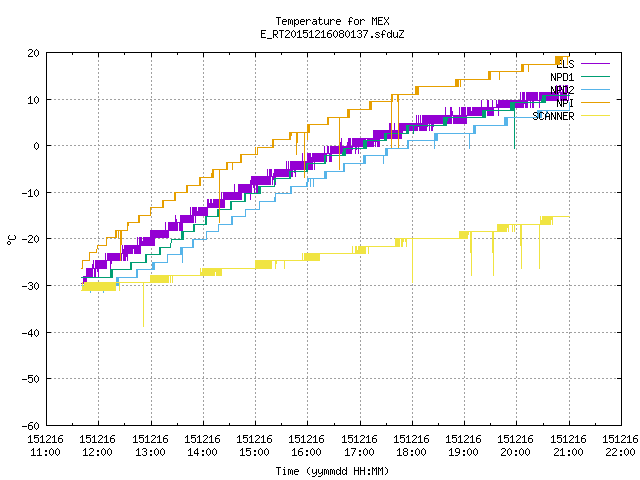640x480 pixels.
Task: Click the °C y-axis unit label
Action: (12, 240)
